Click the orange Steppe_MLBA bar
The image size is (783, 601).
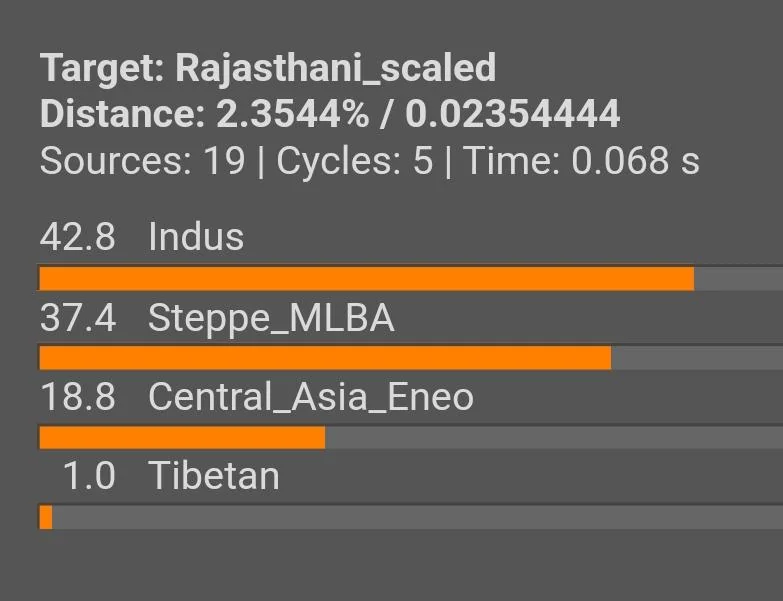pos(325,358)
